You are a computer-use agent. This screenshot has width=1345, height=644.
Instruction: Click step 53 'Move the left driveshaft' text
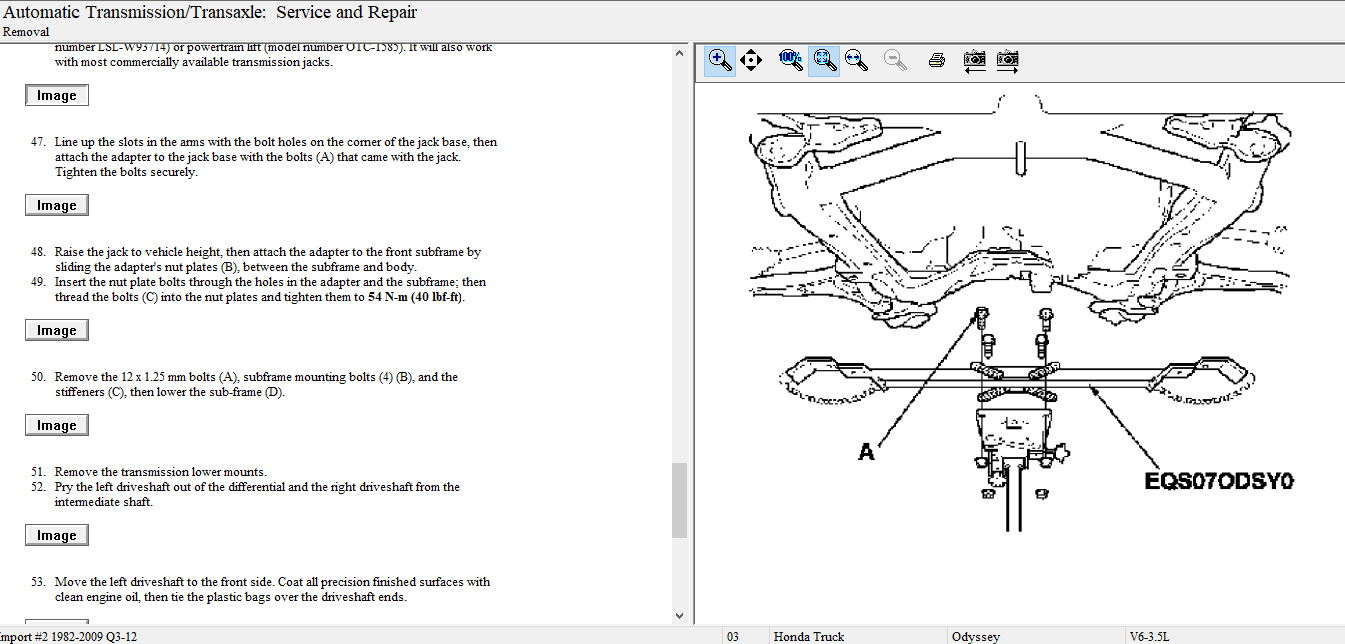coord(272,590)
